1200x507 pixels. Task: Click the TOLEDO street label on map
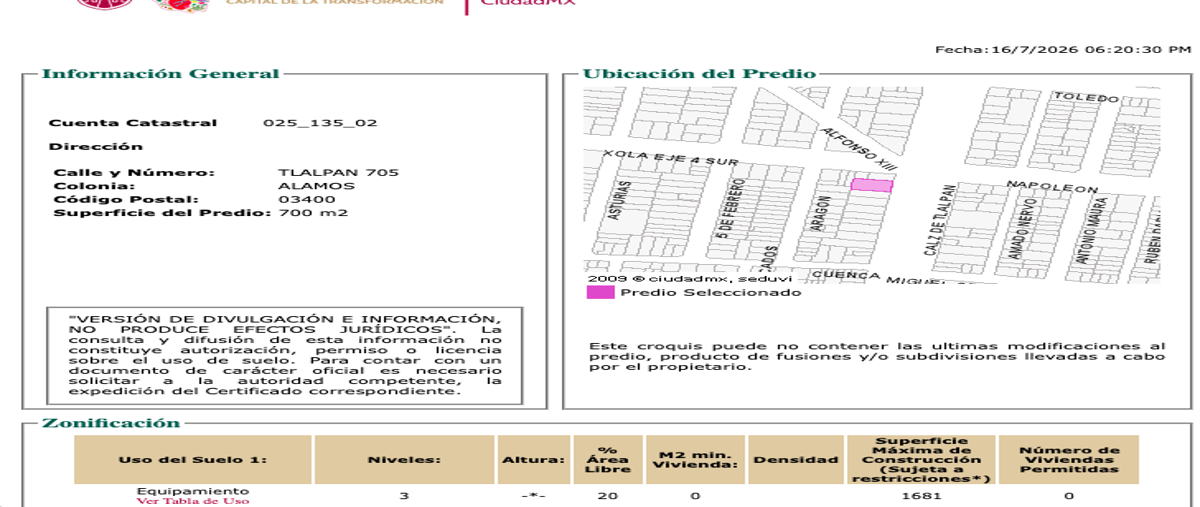pyautogui.click(x=1086, y=98)
